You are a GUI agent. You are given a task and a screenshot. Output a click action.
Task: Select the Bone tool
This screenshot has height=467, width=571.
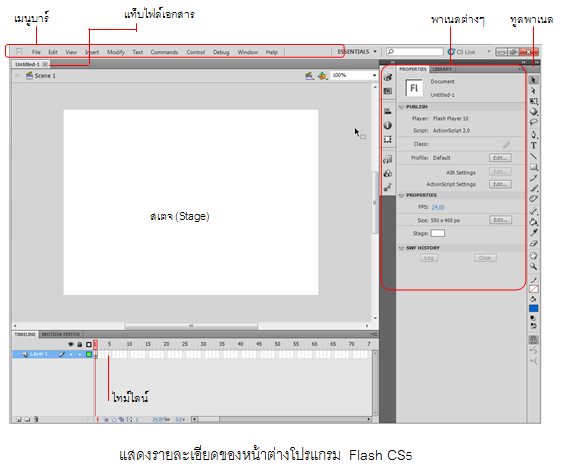tap(533, 211)
